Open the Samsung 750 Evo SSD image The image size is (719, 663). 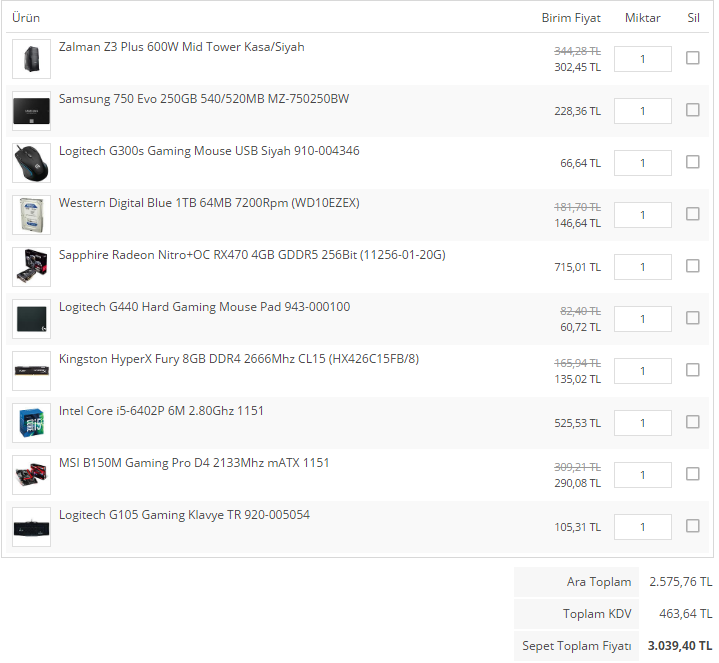point(31,111)
